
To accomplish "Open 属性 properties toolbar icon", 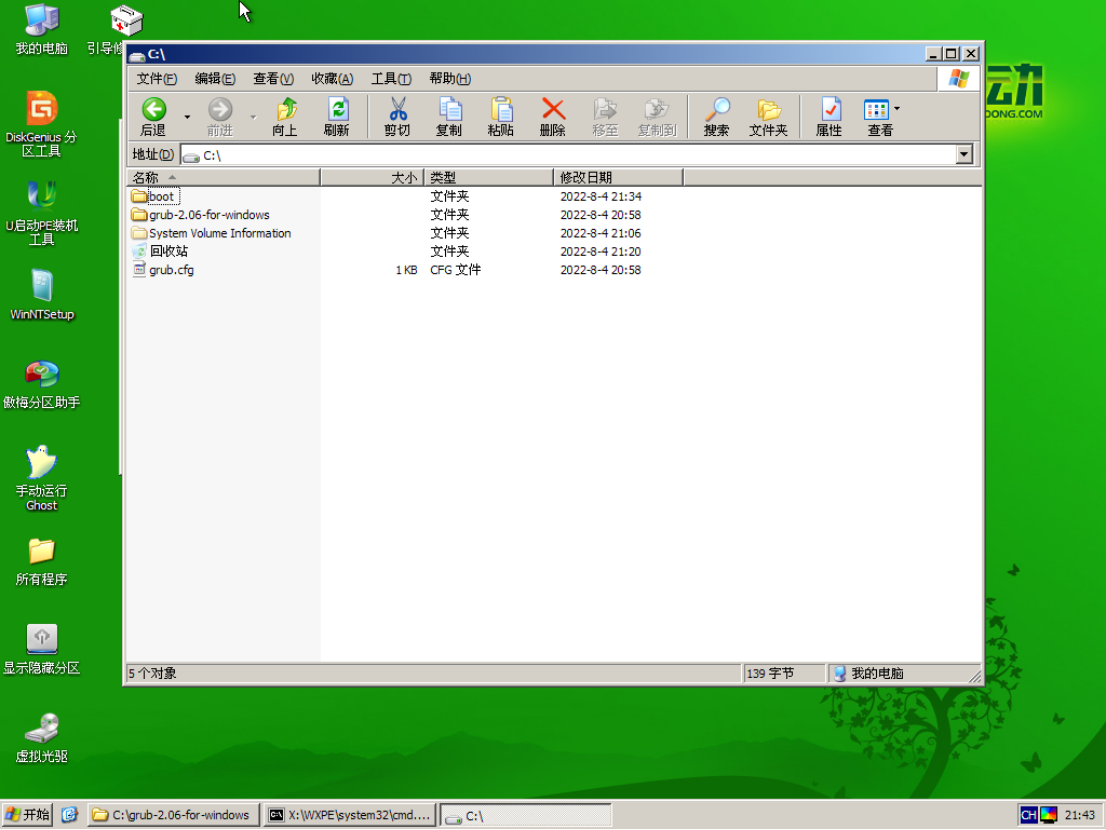I will coord(830,109).
